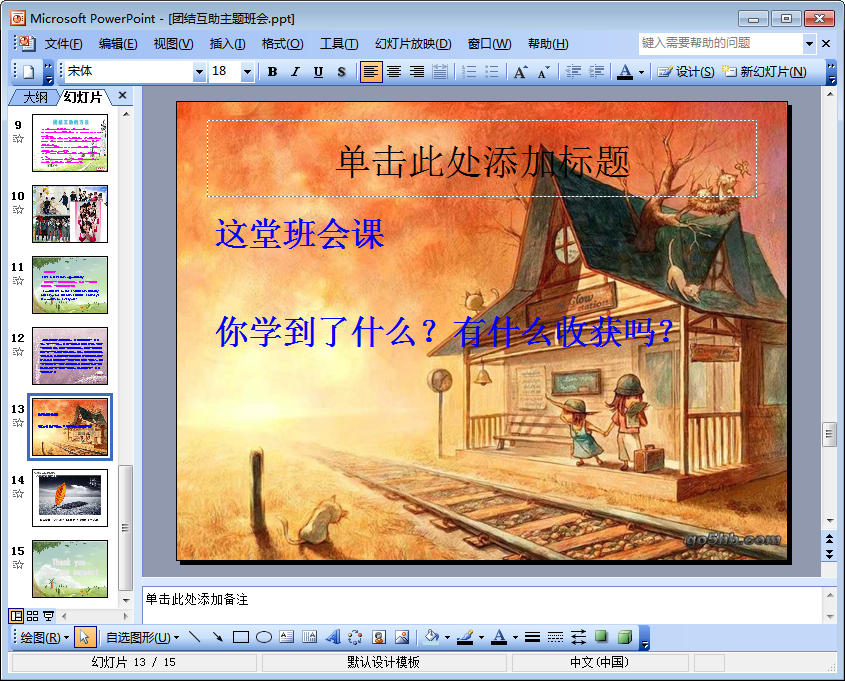This screenshot has height=681, width=845.
Task: Click the title placeholder 单击此处添加标题
Action: [x=482, y=159]
